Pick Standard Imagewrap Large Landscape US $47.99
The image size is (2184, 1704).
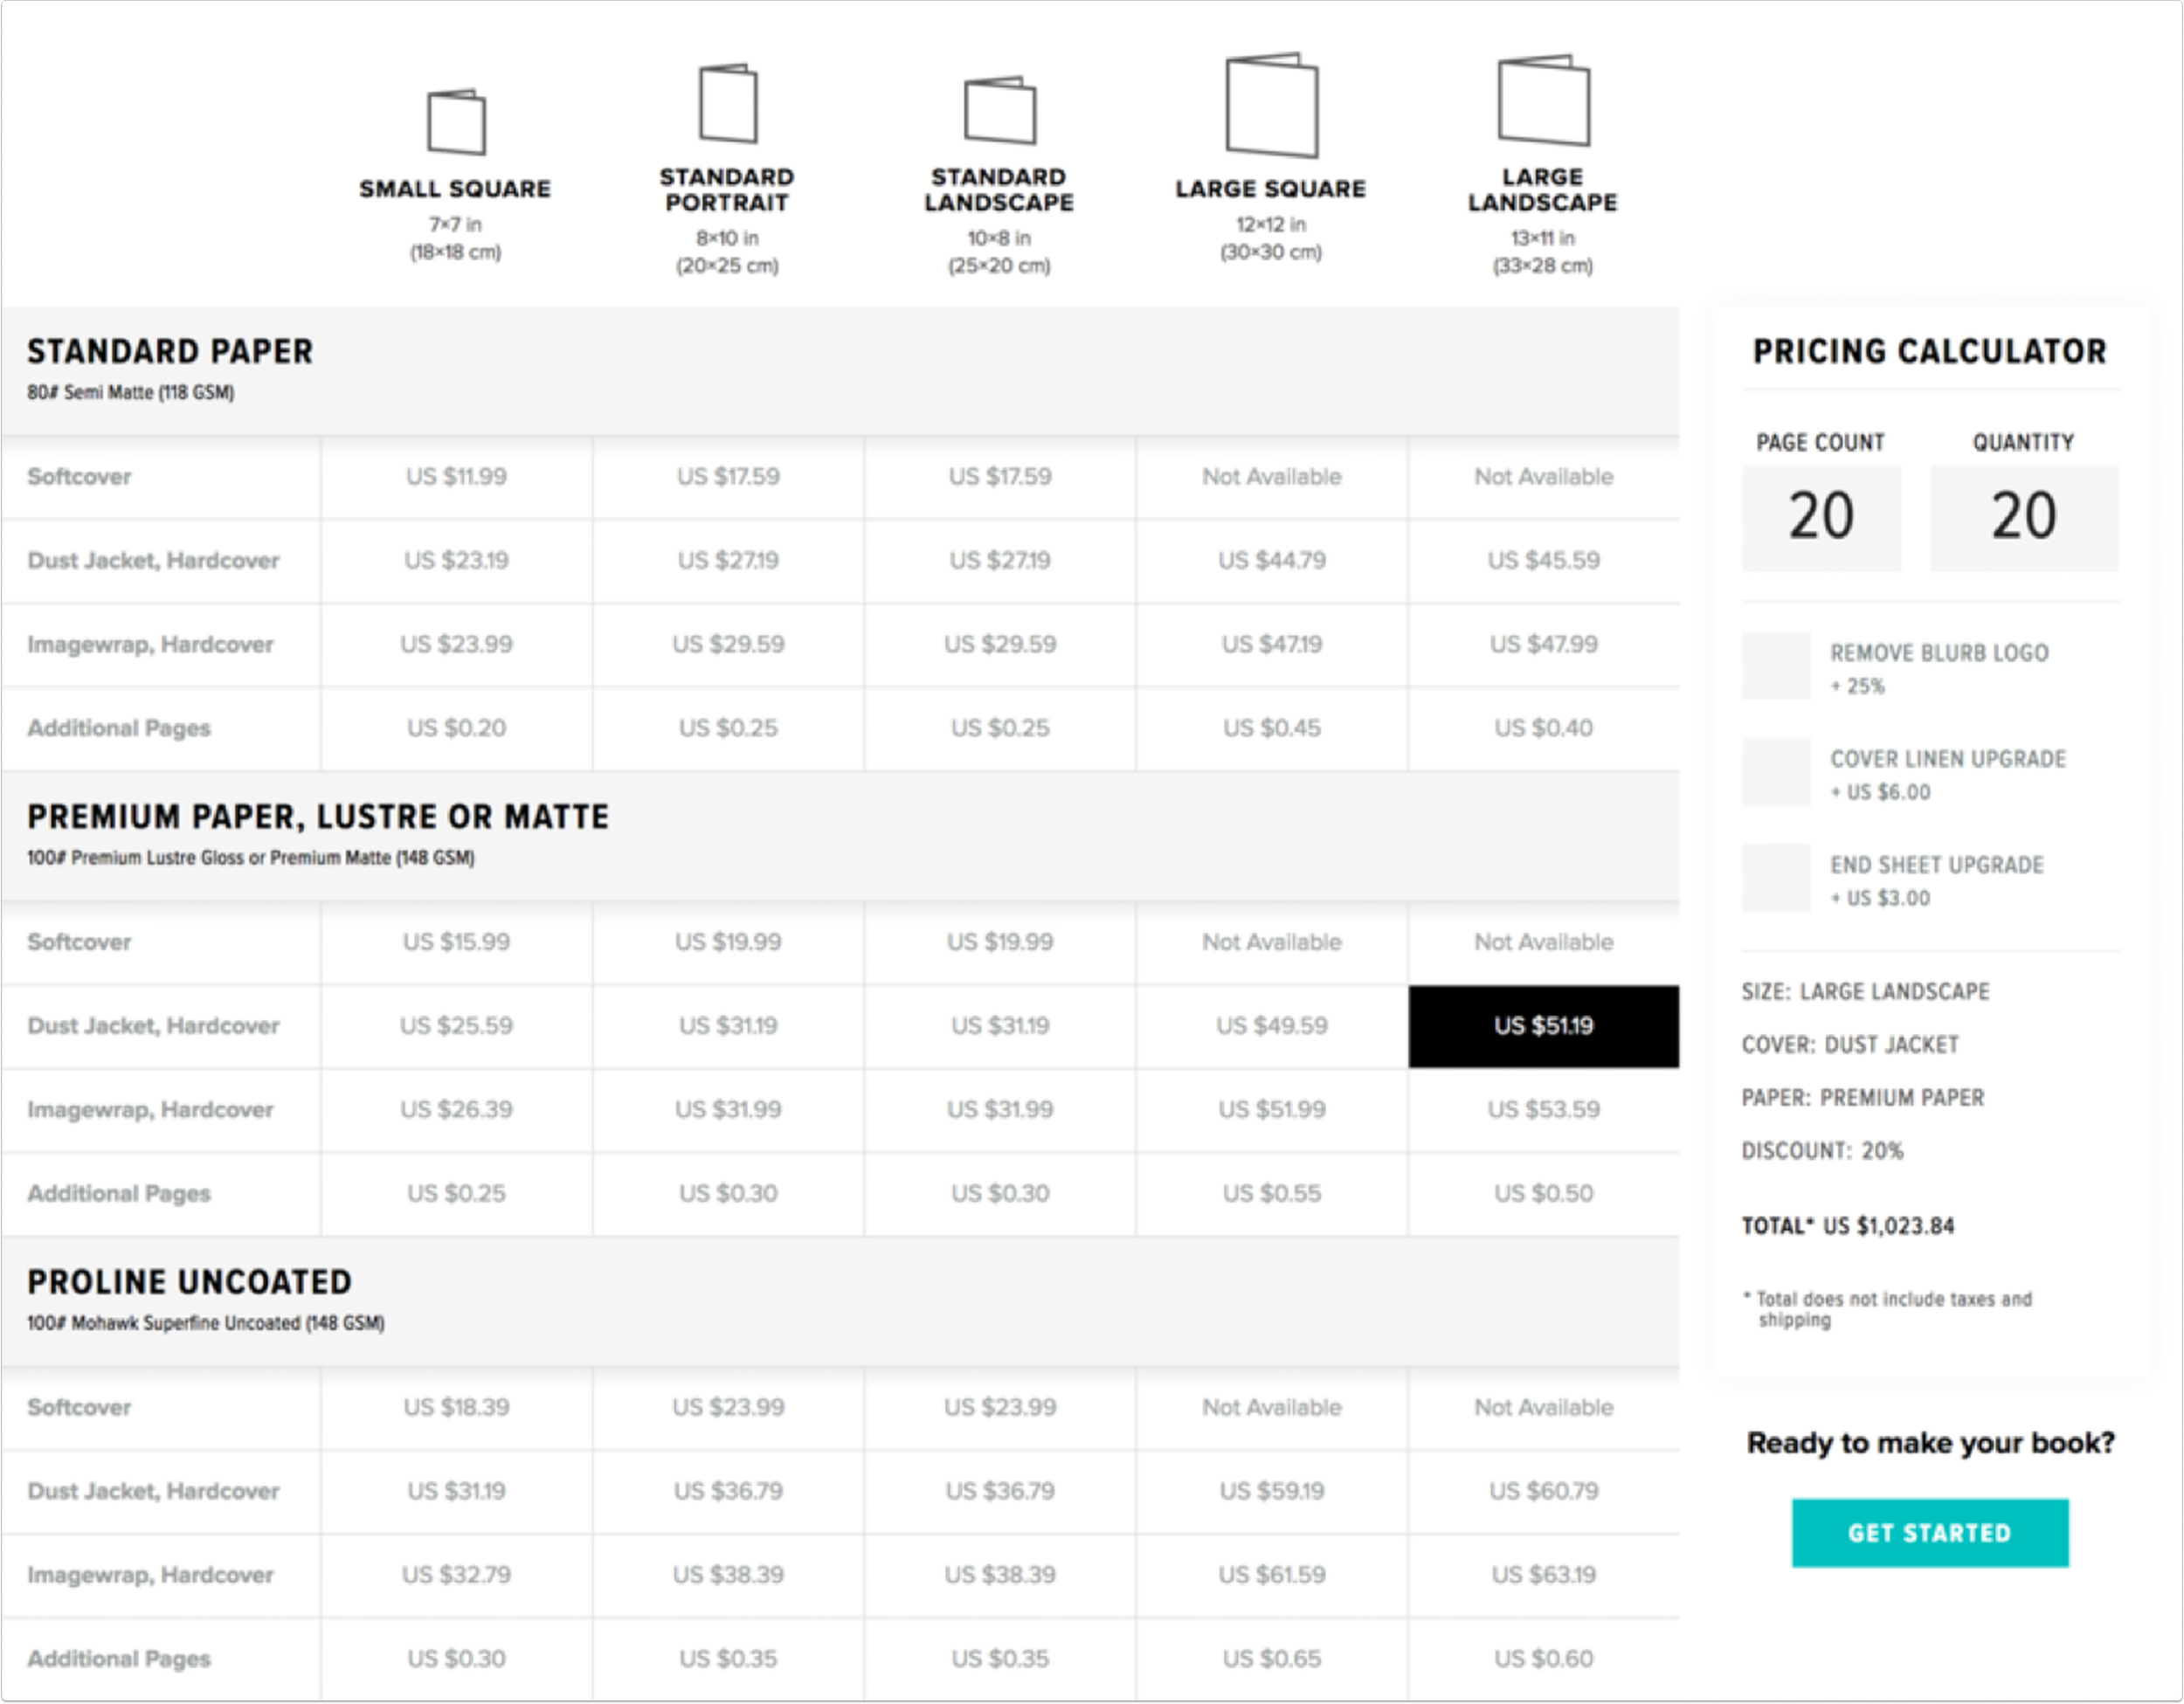pyautogui.click(x=1543, y=645)
